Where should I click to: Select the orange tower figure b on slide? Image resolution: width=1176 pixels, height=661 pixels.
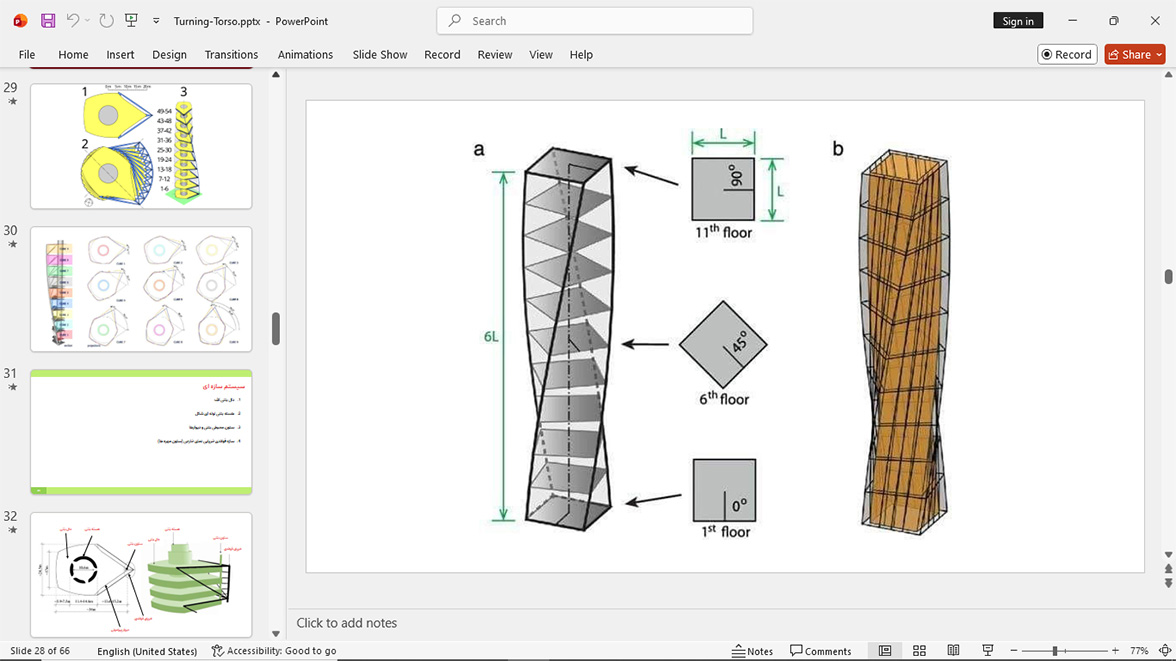click(x=904, y=341)
